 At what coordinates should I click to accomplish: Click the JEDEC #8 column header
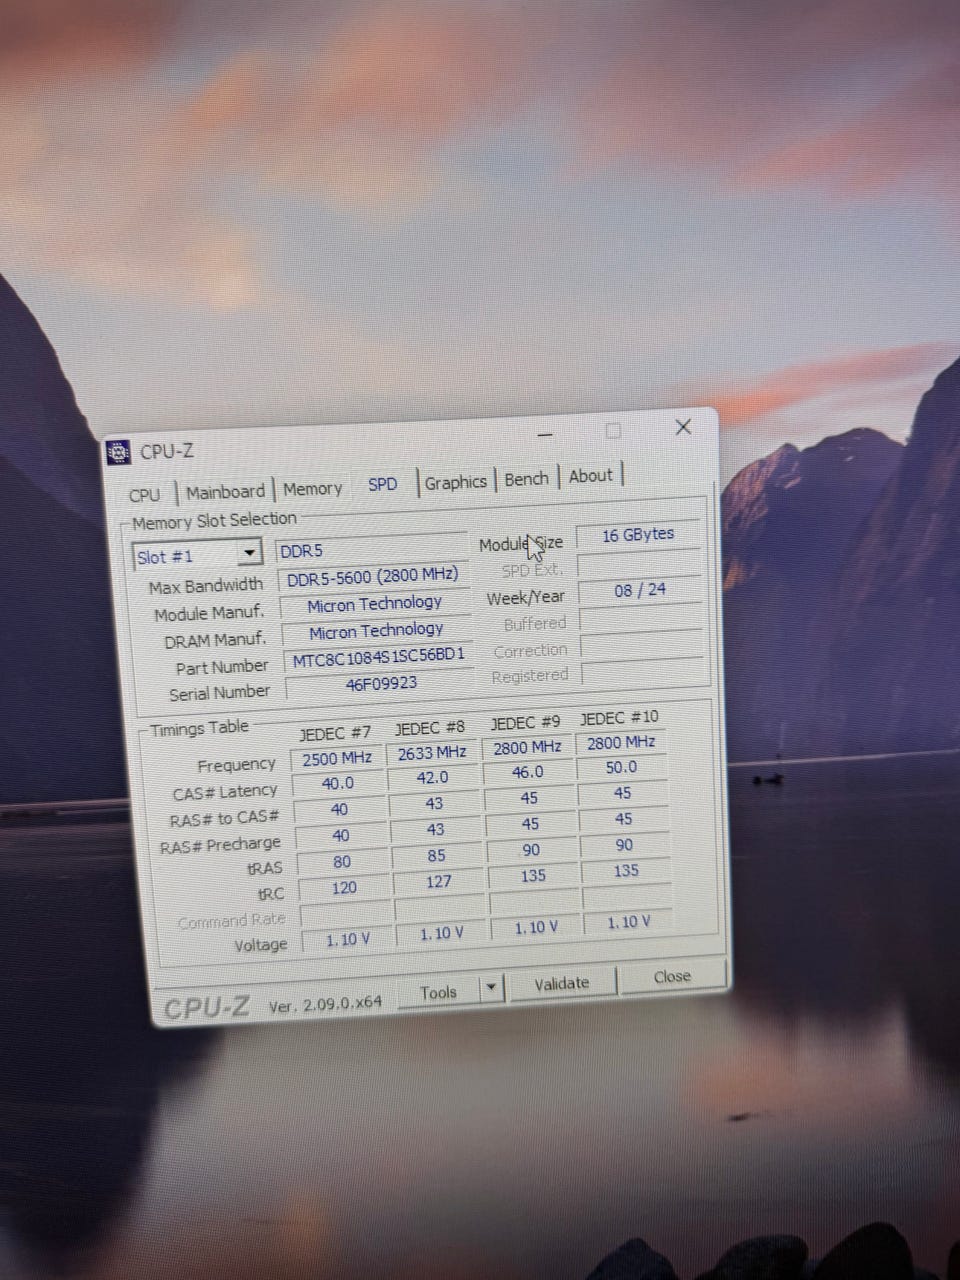(430, 728)
